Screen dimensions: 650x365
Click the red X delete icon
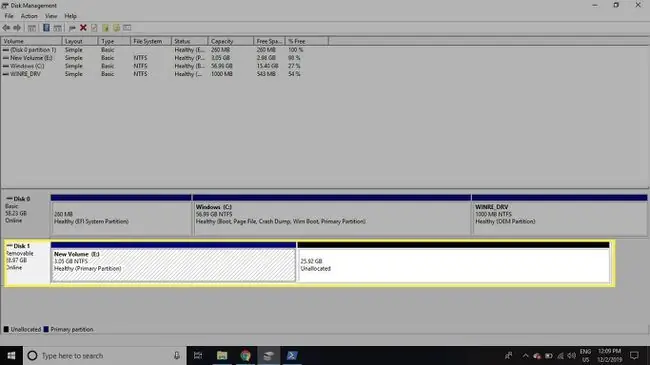tap(83, 28)
